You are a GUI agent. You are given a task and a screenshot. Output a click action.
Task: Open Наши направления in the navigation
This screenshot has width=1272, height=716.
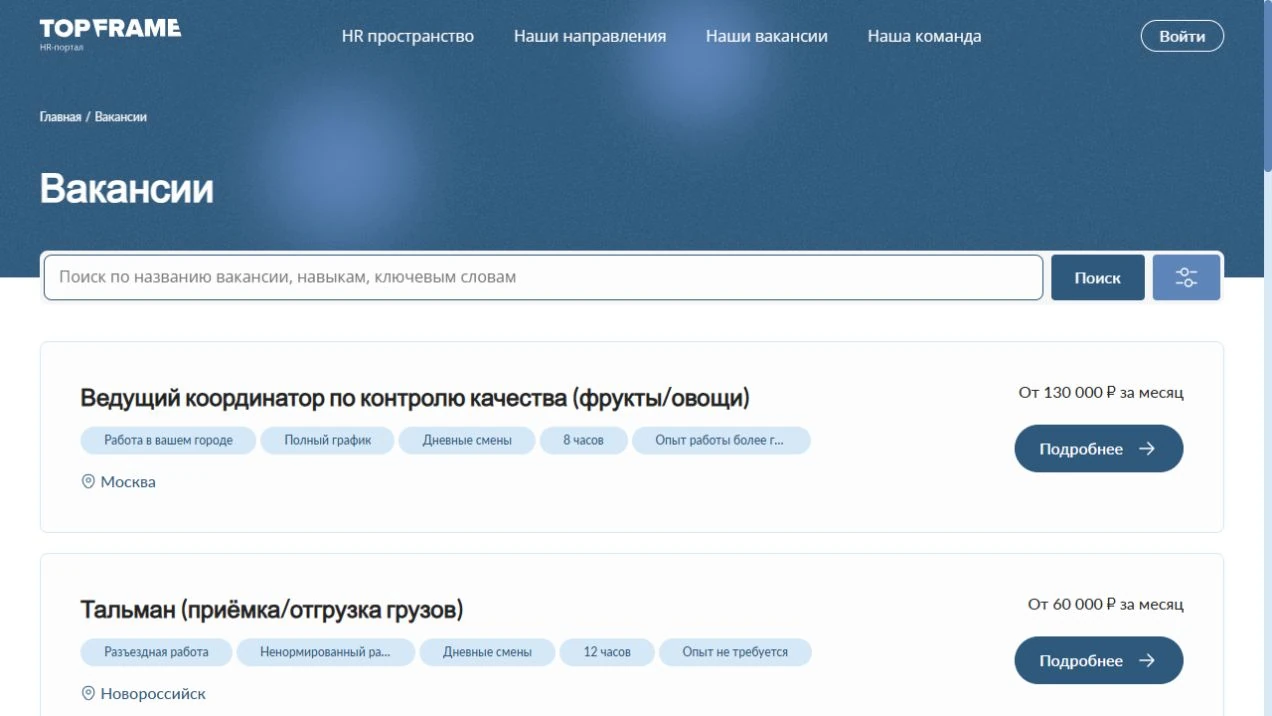coord(590,36)
